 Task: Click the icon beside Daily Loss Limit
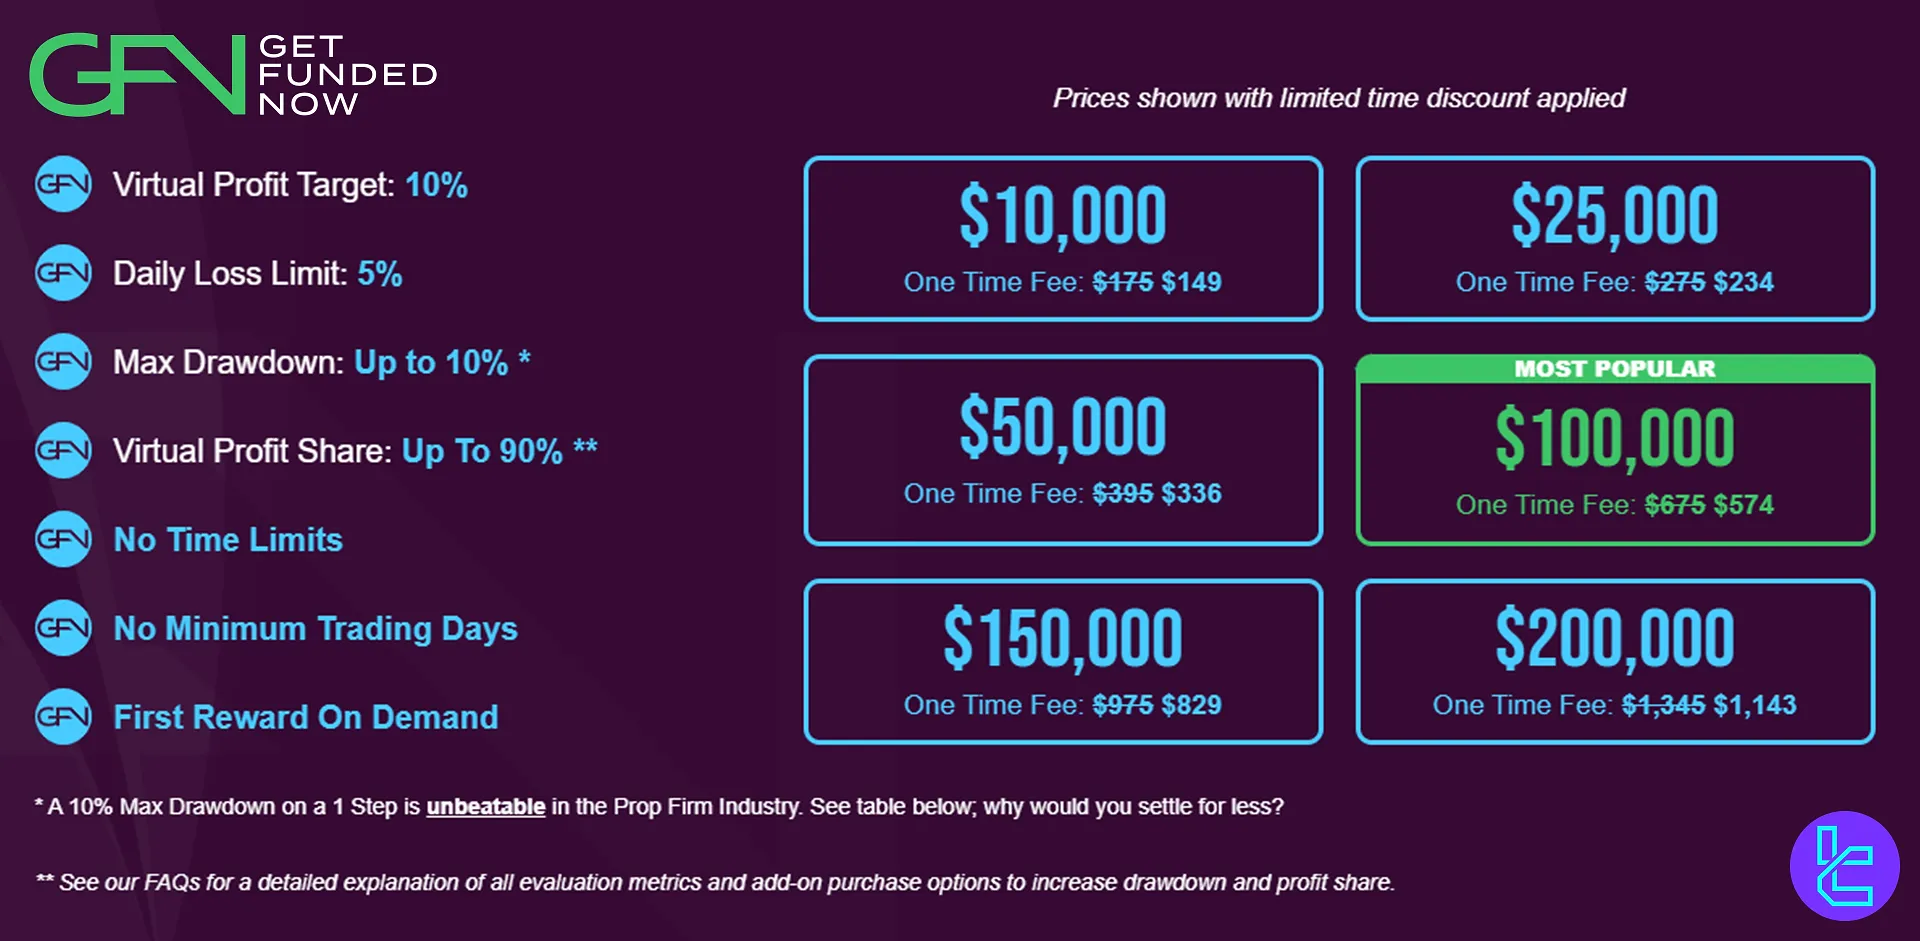coord(63,273)
